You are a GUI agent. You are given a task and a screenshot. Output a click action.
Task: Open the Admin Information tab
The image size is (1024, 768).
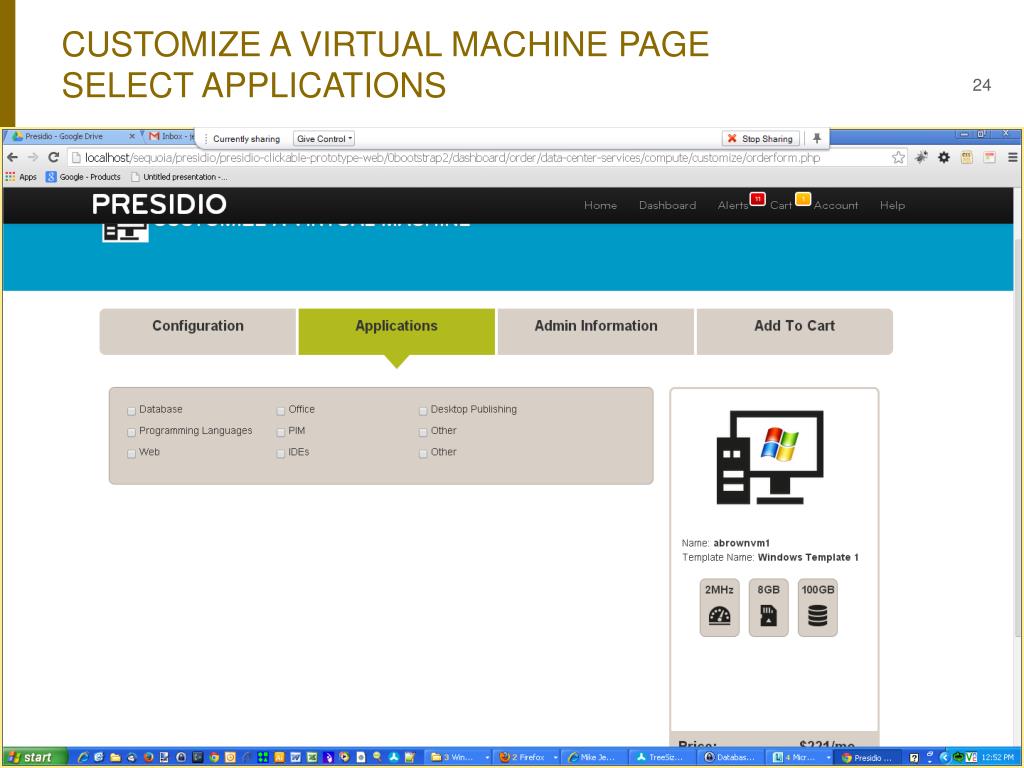pos(596,332)
